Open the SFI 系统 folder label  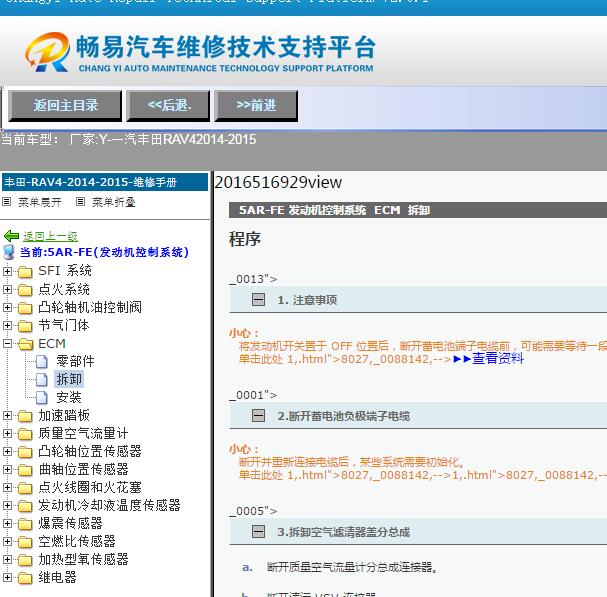[65, 271]
